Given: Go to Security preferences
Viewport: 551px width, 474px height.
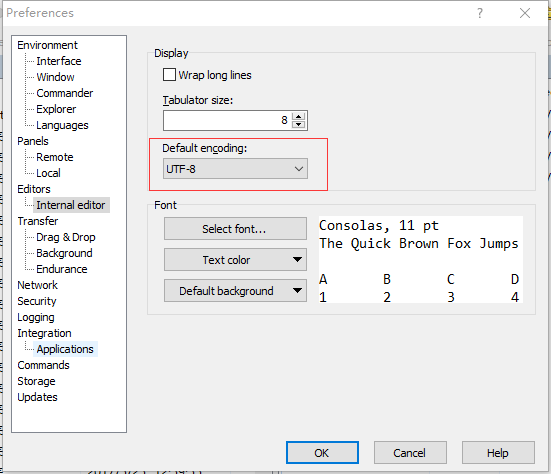Looking at the screenshot, I should [37, 301].
